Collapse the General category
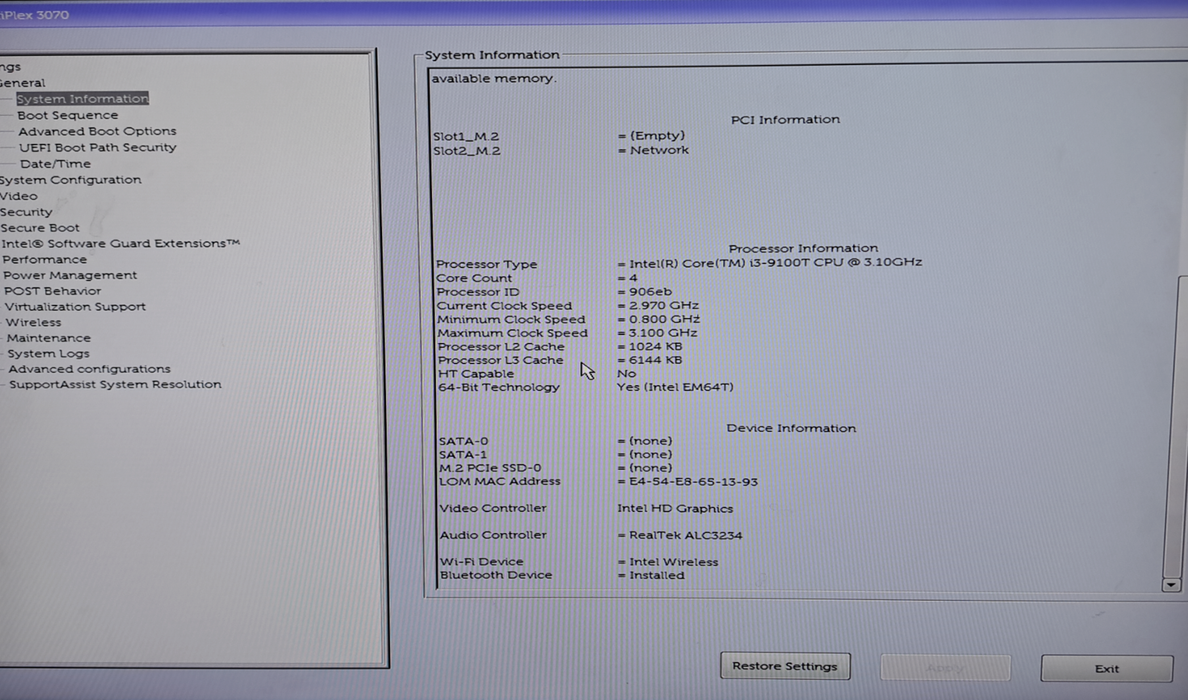Image resolution: width=1188 pixels, height=700 pixels. 23,83
